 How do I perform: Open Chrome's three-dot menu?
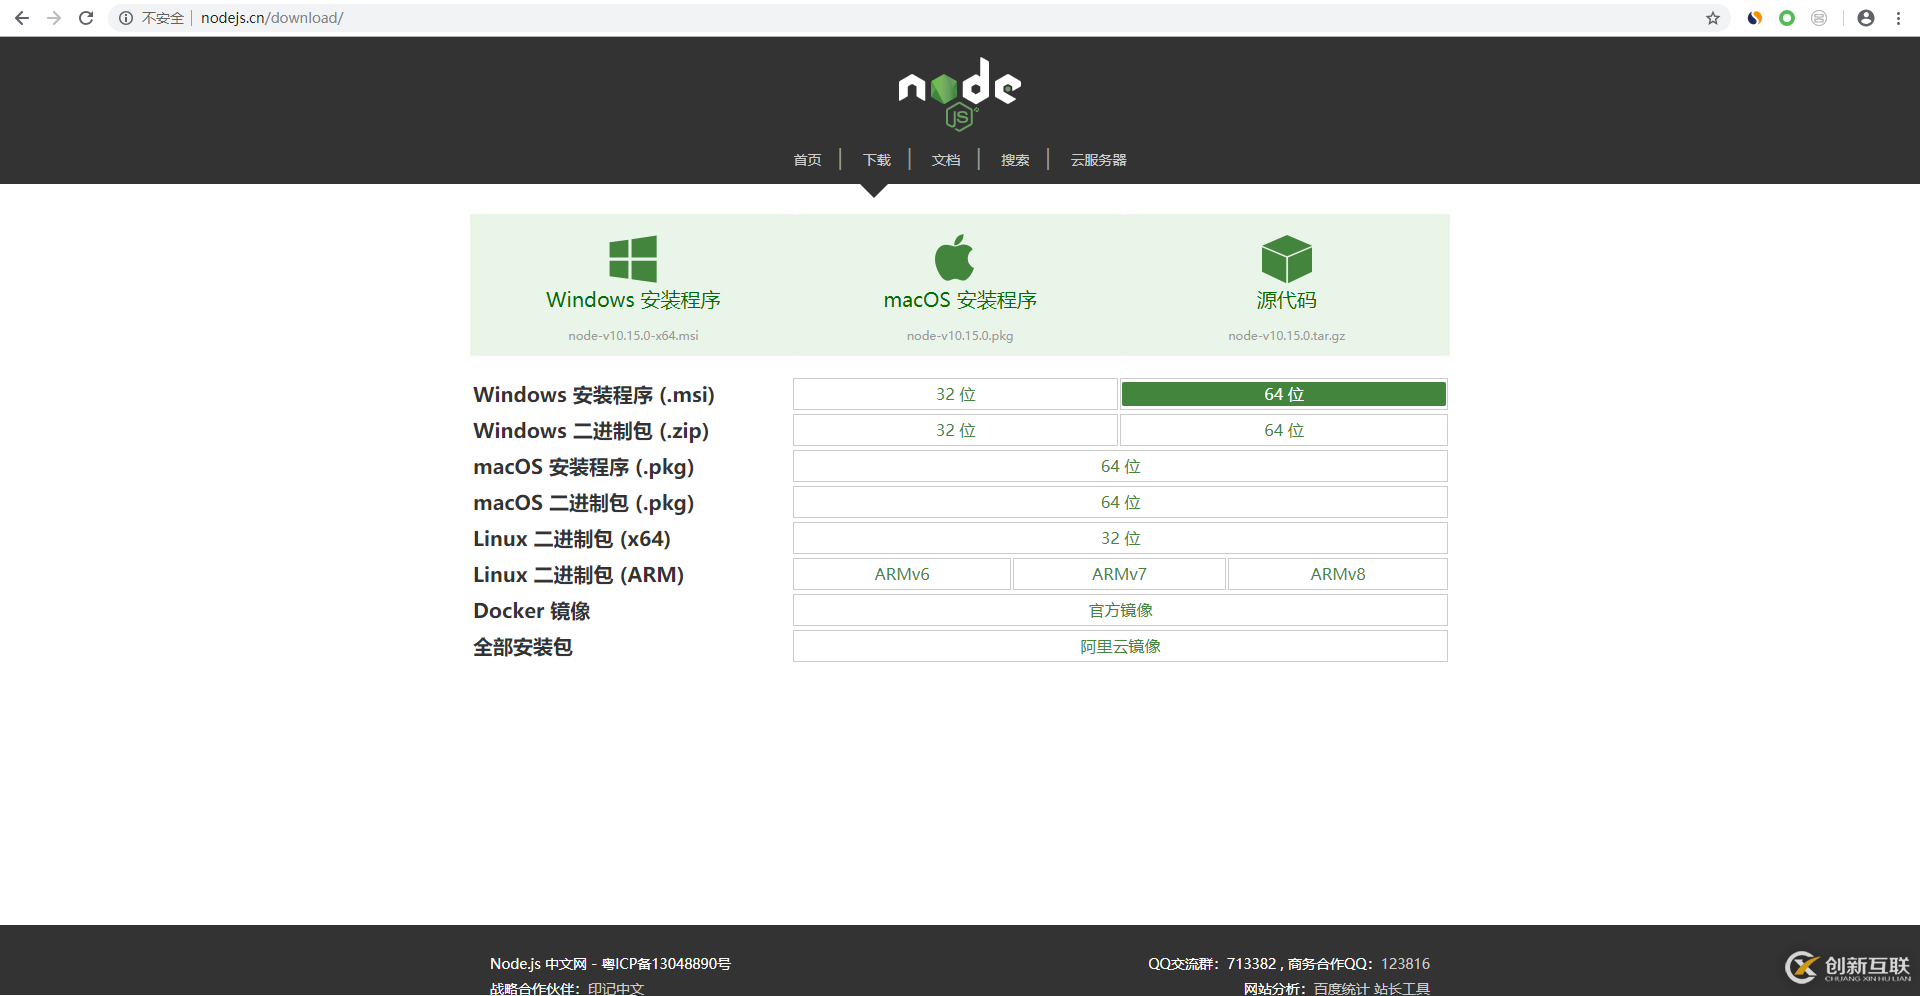1898,18
